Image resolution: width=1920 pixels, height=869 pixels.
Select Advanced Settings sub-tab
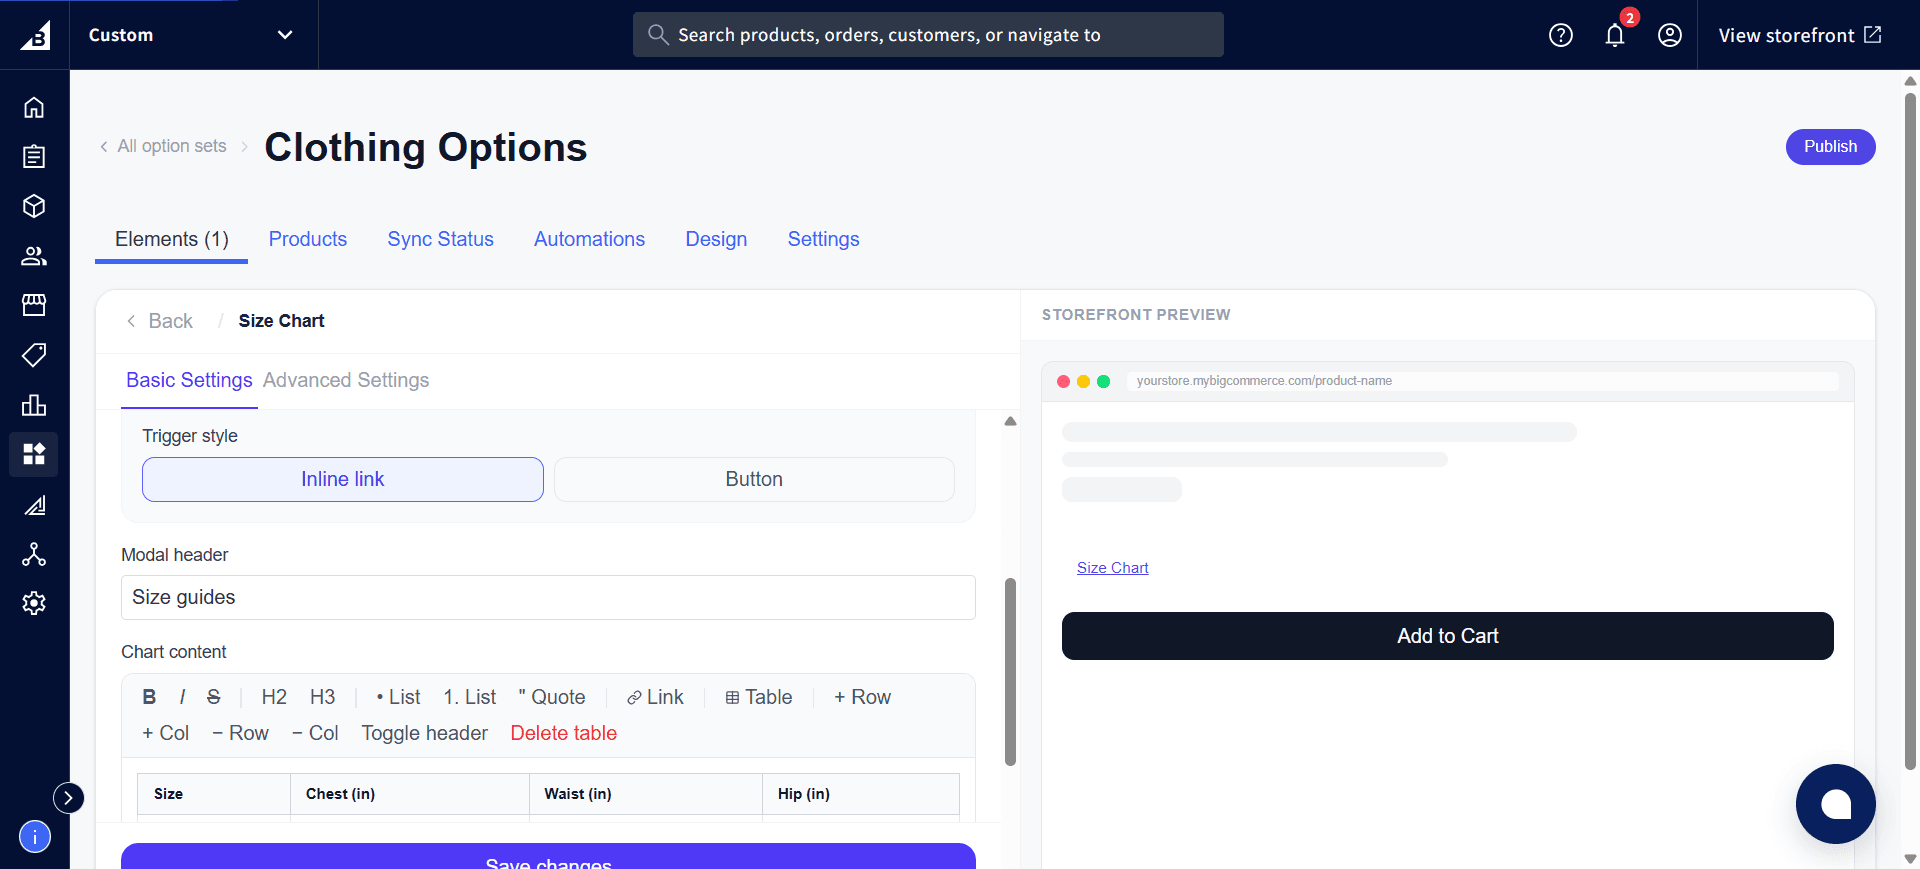(x=346, y=380)
